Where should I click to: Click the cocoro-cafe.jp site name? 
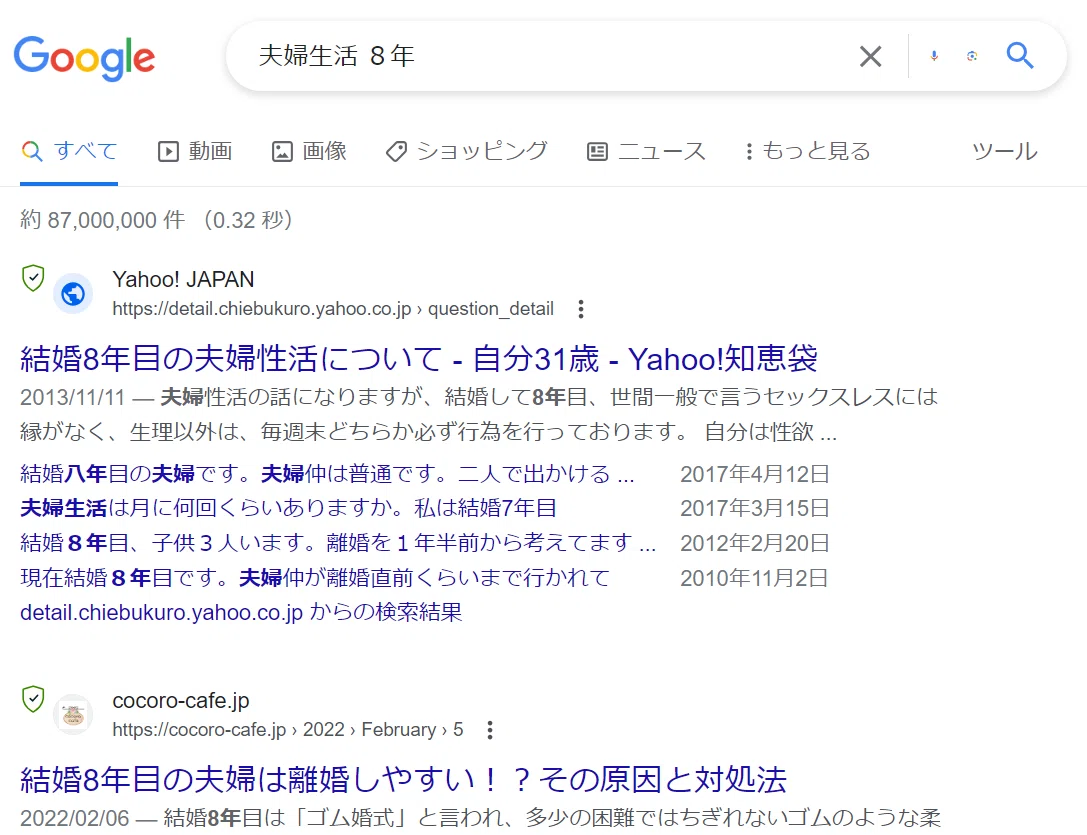[181, 700]
